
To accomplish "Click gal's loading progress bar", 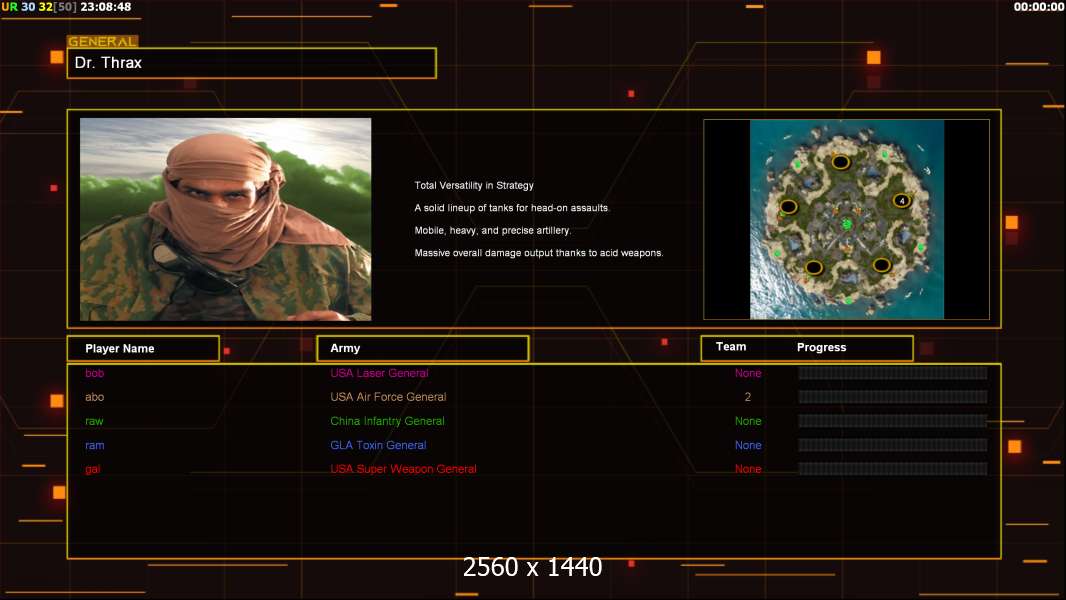I will 893,469.
